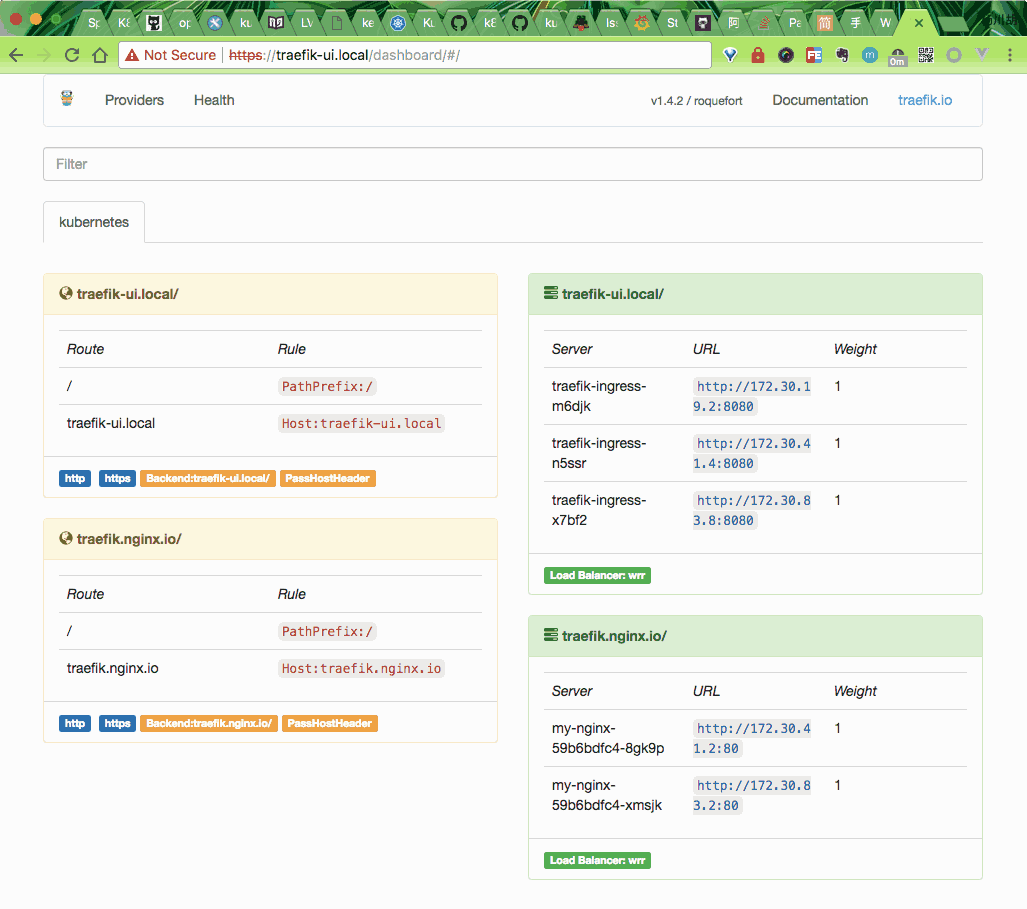Open the blue diamond extension
1027x909 pixels.
click(x=730, y=55)
